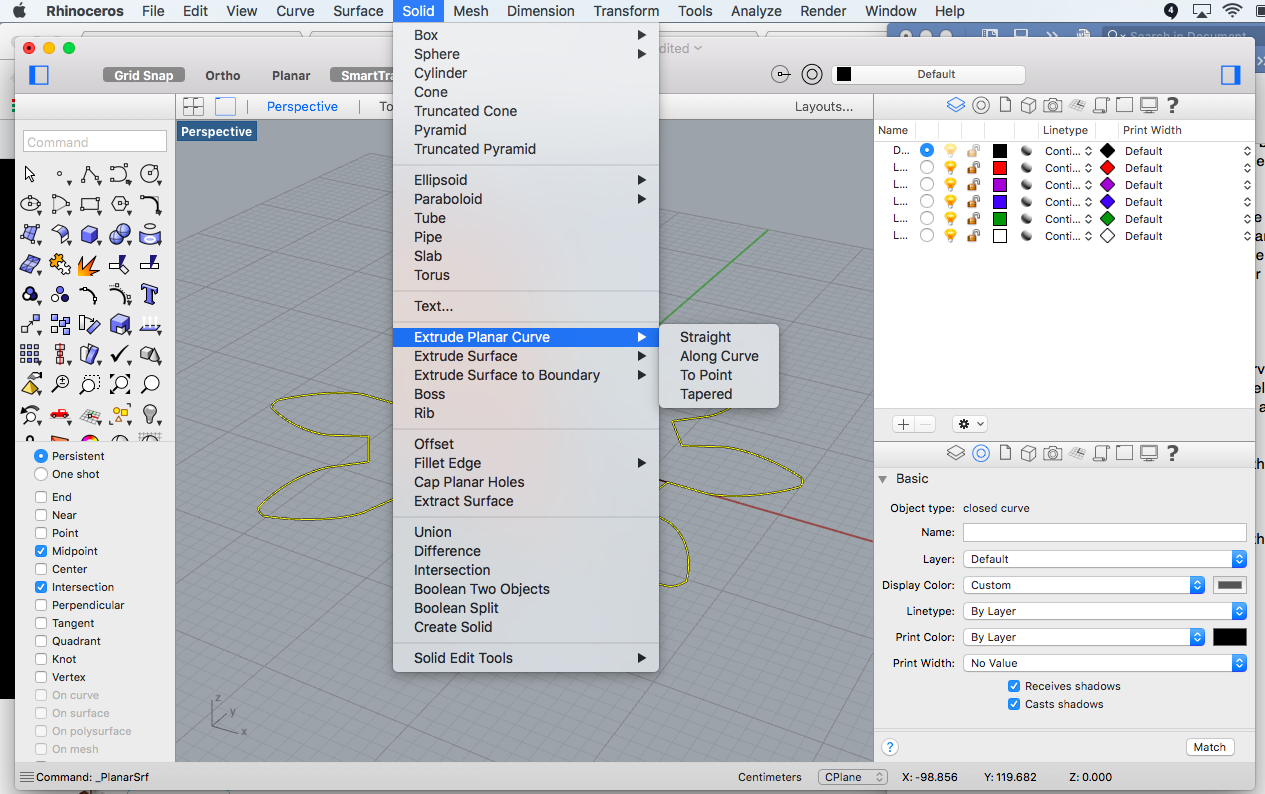The height and width of the screenshot is (794, 1265).
Task: Enable the Perpendicular object snap
Action: [x=41, y=605]
